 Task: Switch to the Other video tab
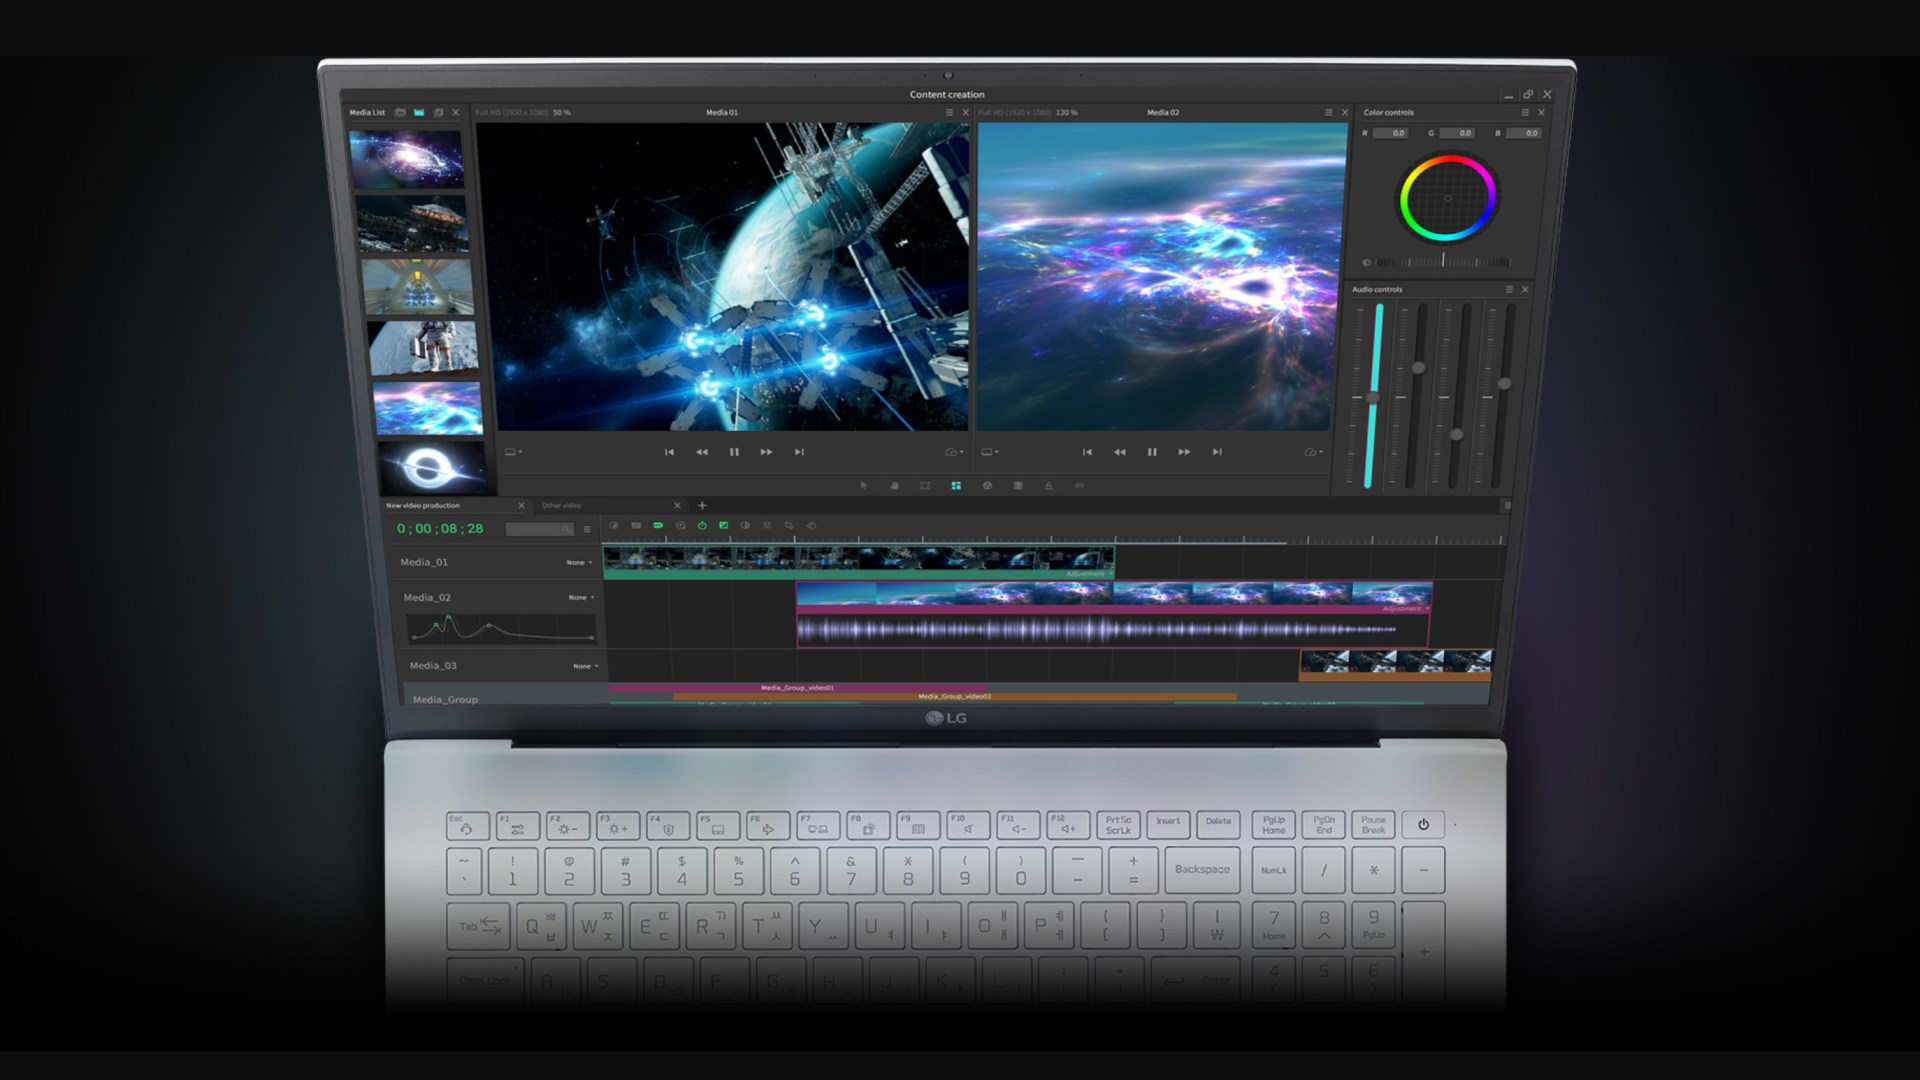[x=561, y=506]
